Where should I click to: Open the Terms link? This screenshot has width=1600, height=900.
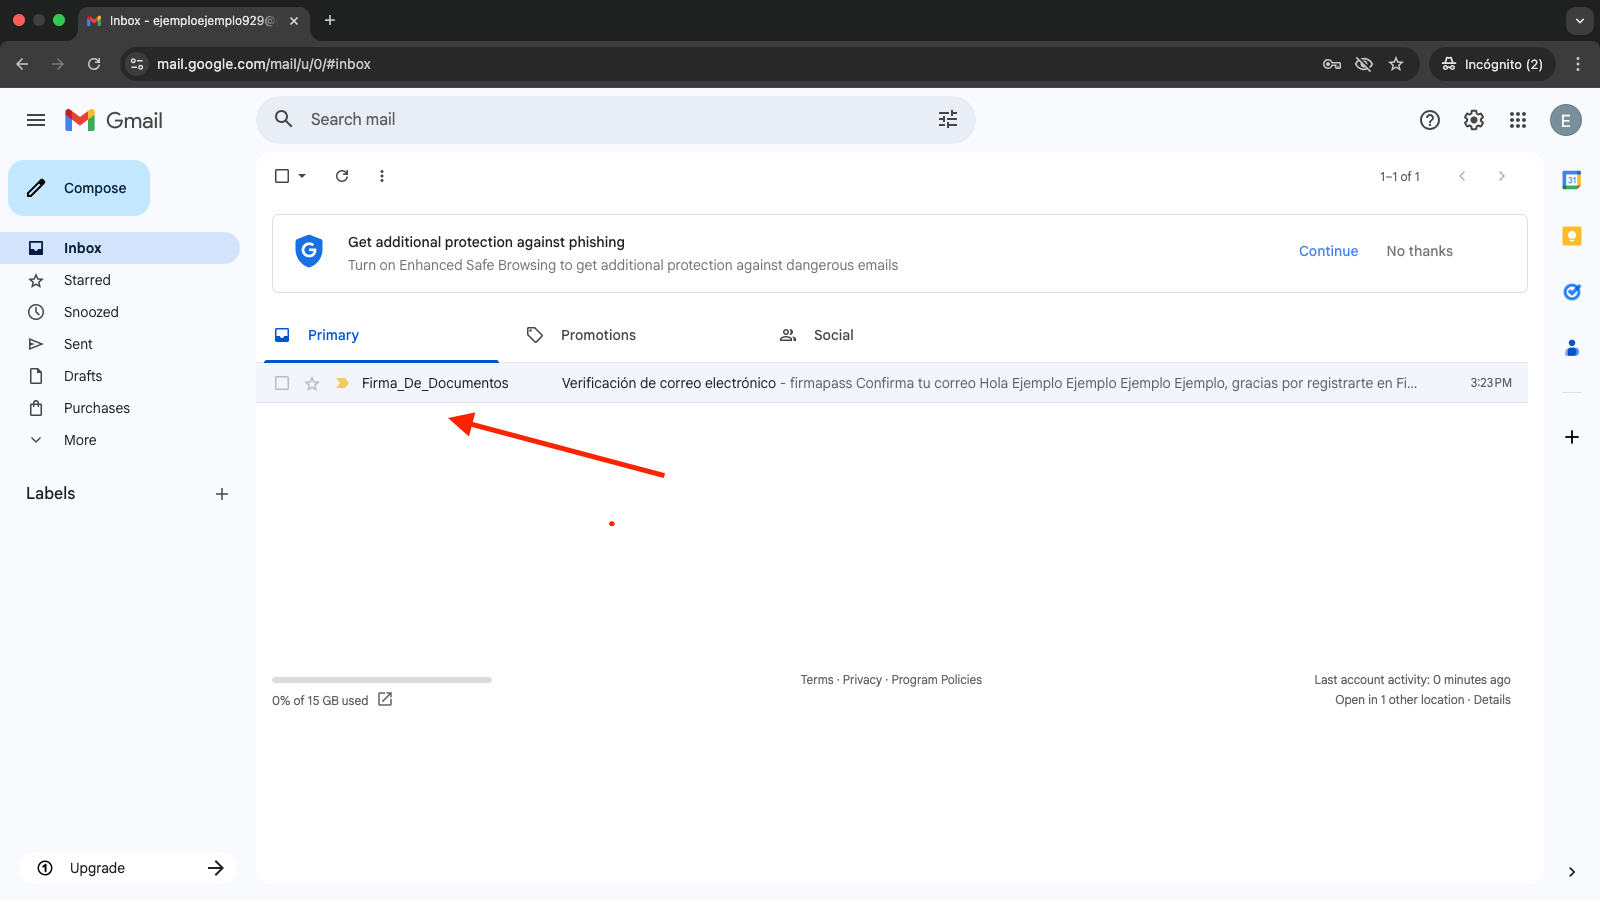coord(817,680)
